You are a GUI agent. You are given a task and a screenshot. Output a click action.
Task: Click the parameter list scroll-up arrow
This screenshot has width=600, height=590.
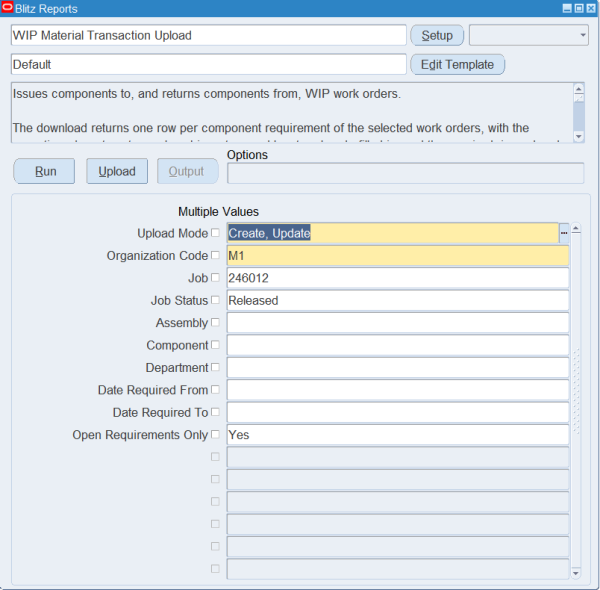pyautogui.click(x=576, y=229)
